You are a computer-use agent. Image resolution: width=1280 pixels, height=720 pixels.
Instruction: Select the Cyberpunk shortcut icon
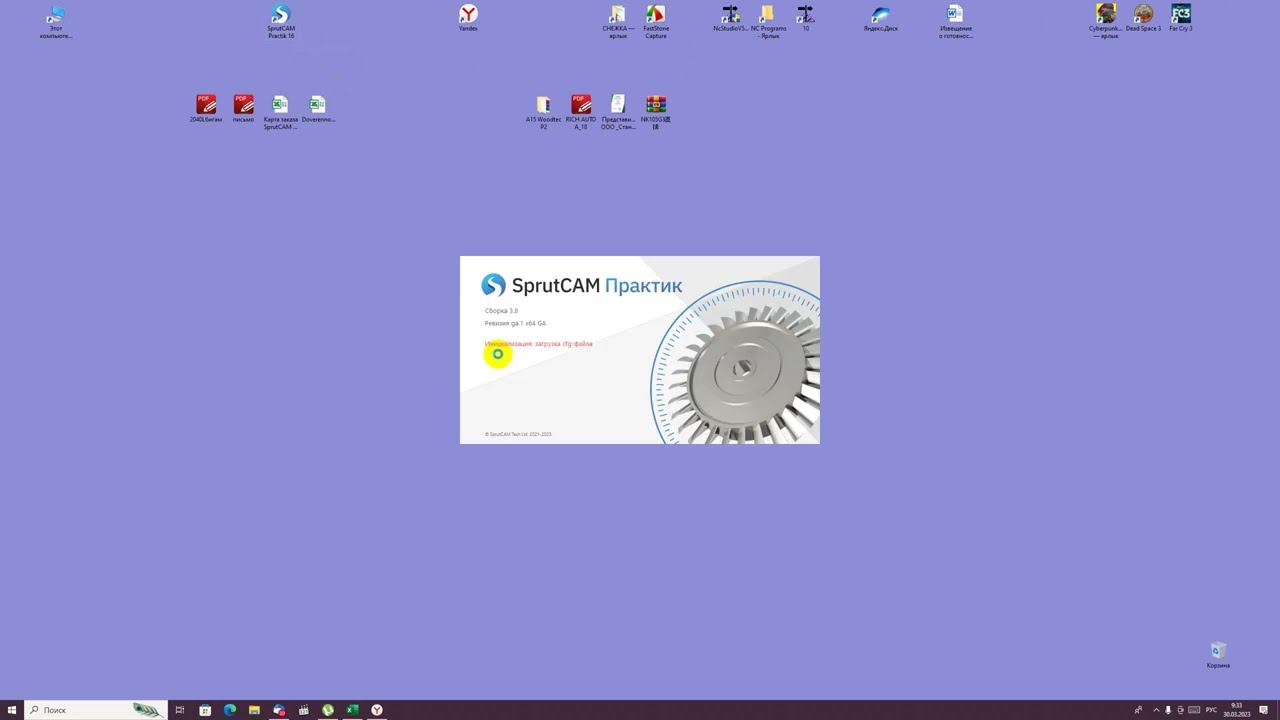click(x=1106, y=21)
